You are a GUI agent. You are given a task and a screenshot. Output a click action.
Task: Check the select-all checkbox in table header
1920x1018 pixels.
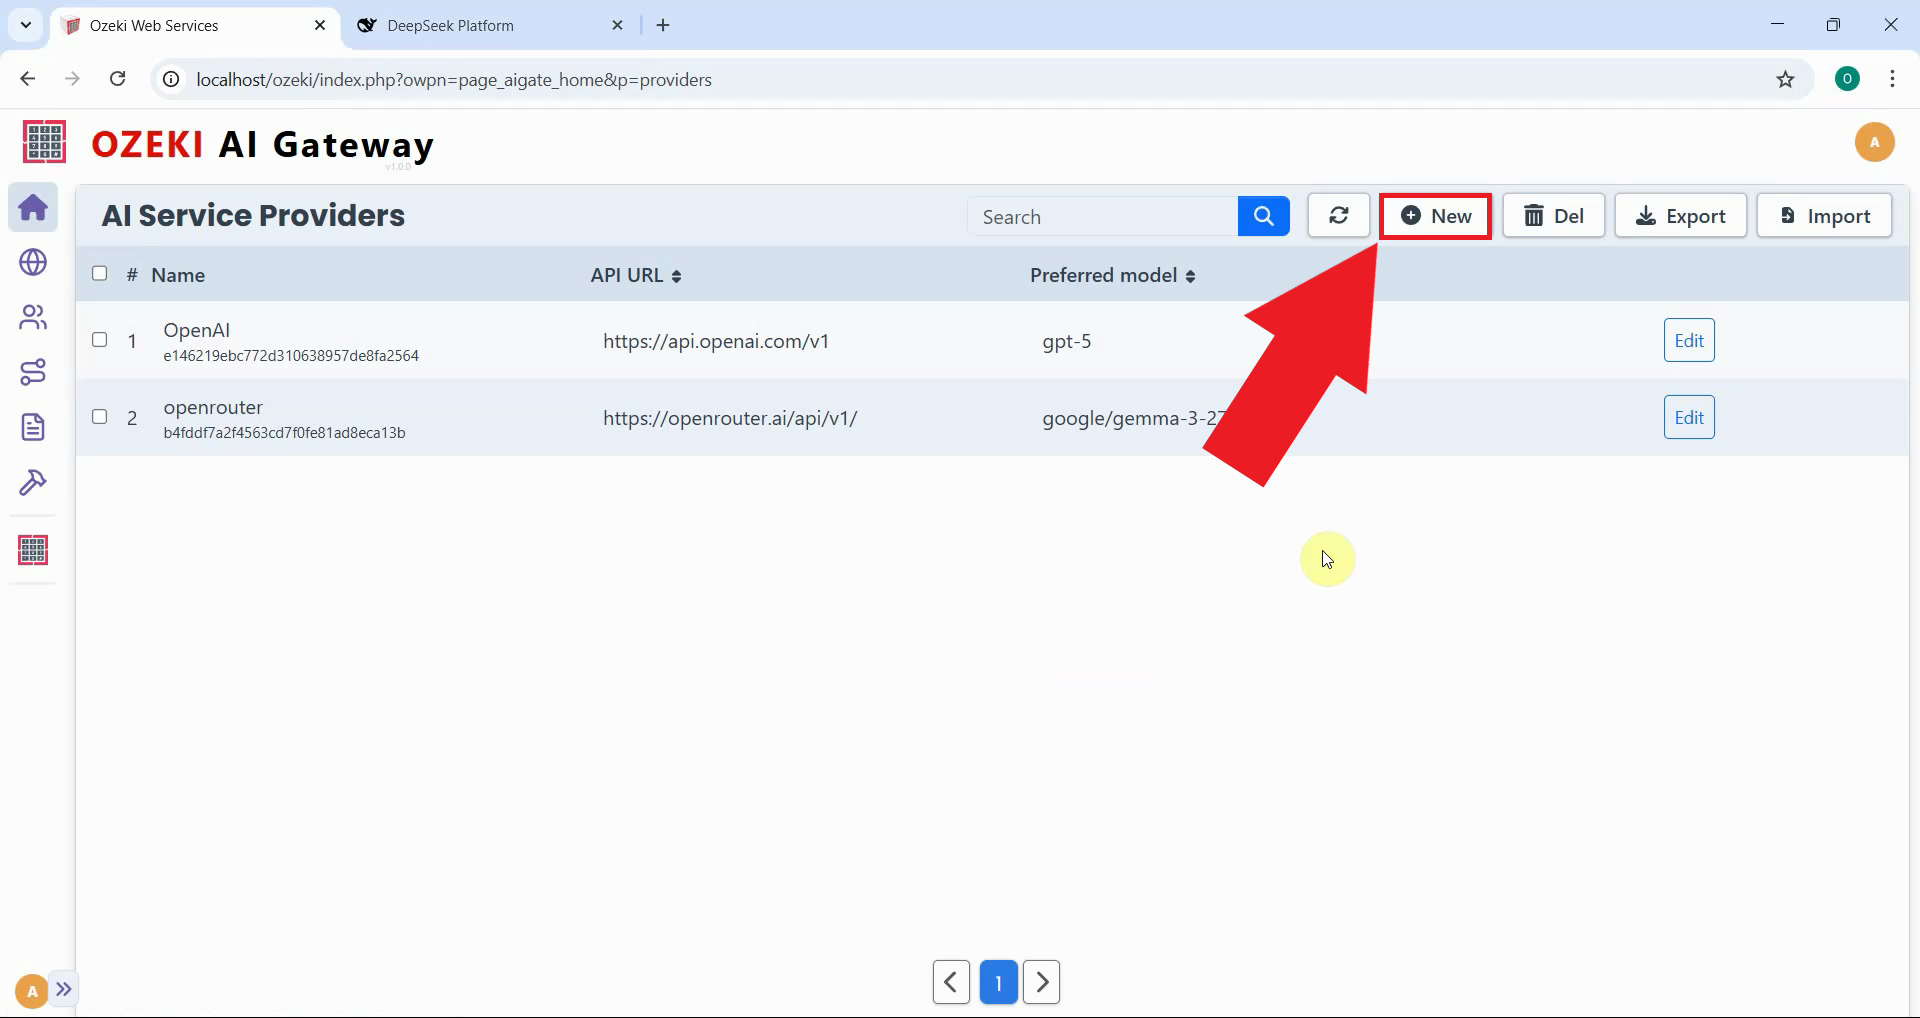click(x=99, y=272)
